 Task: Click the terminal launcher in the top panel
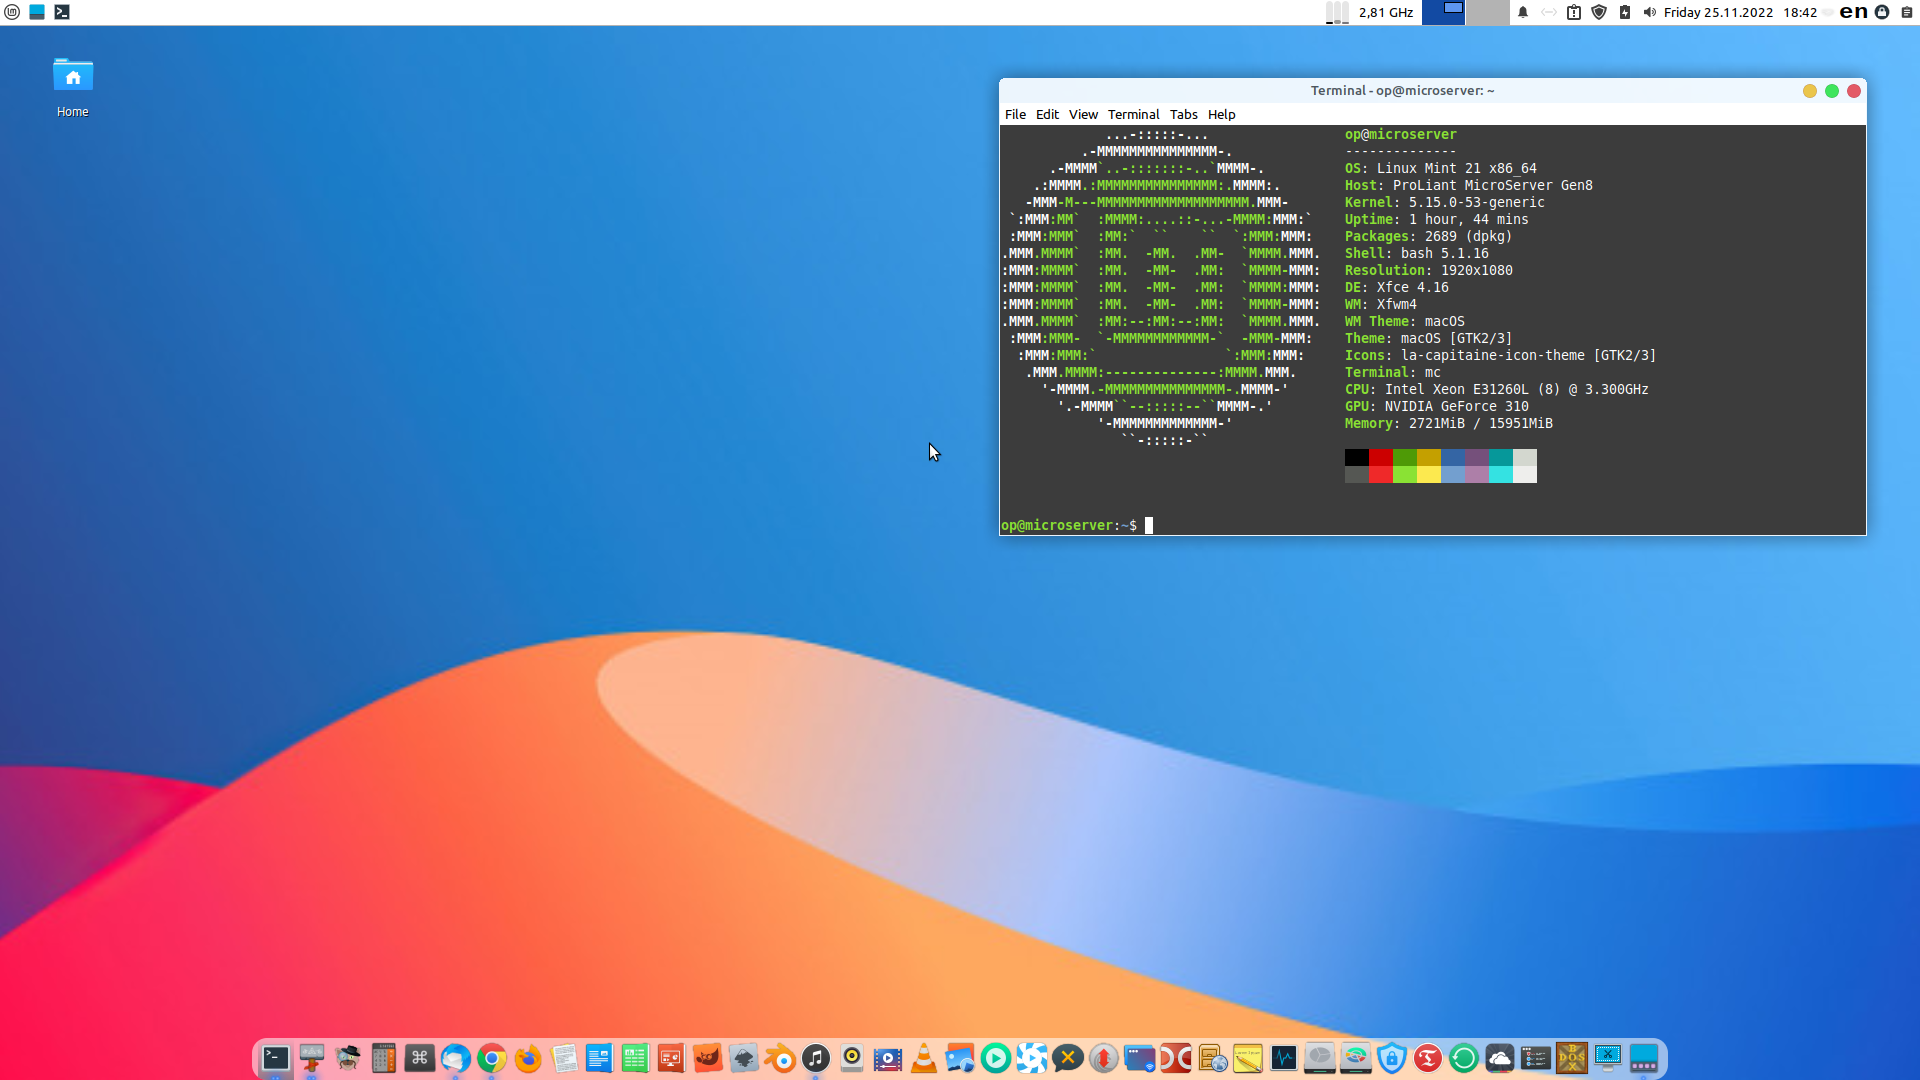[x=62, y=12]
